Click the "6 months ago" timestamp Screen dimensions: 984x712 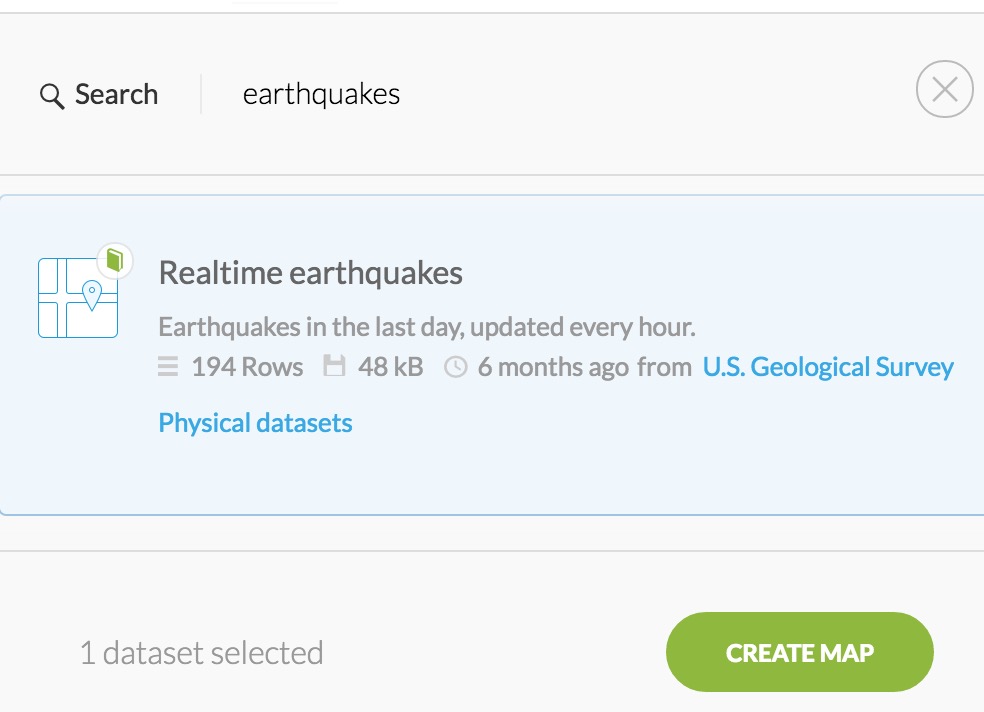pos(553,367)
